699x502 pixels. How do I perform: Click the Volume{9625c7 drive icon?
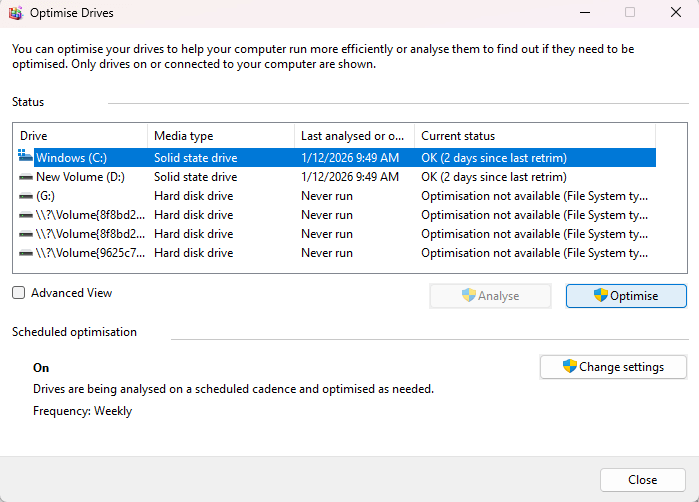tap(25, 253)
